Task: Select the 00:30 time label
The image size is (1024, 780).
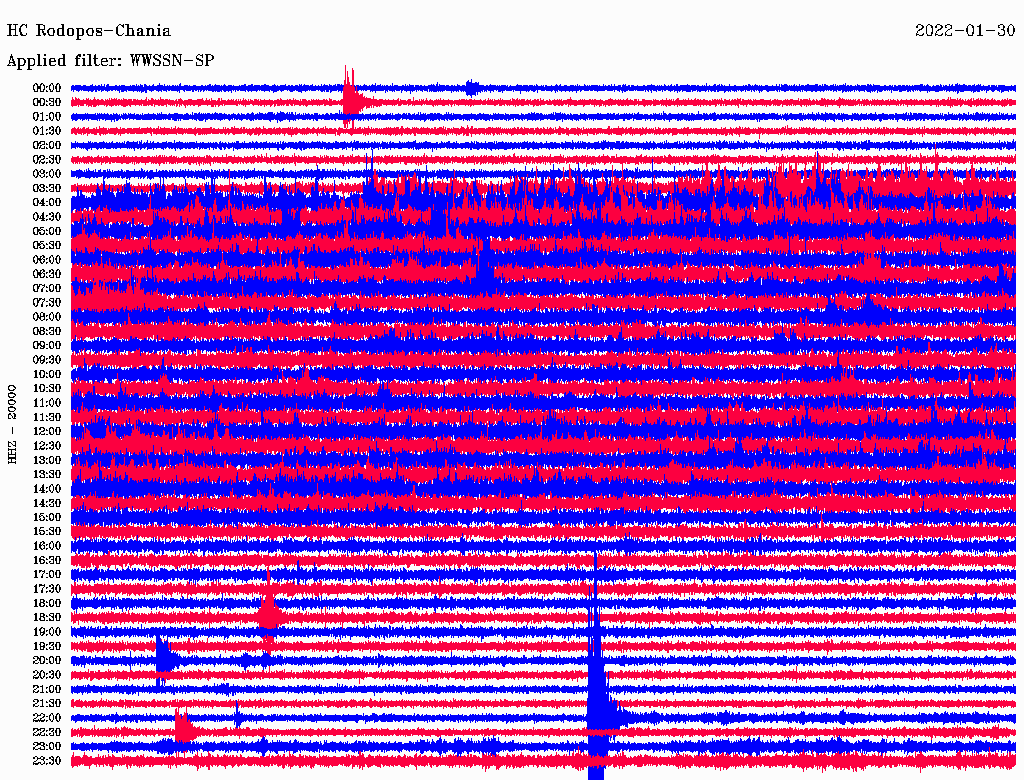Action: point(46,103)
